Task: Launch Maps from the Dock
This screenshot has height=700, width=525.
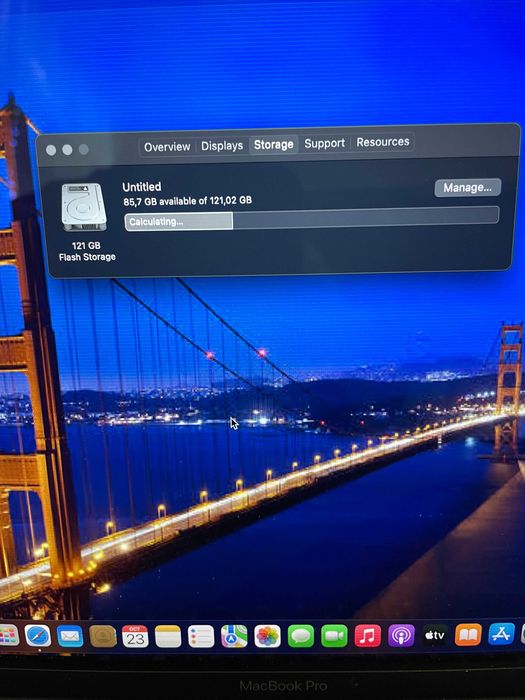Action: 234,636
